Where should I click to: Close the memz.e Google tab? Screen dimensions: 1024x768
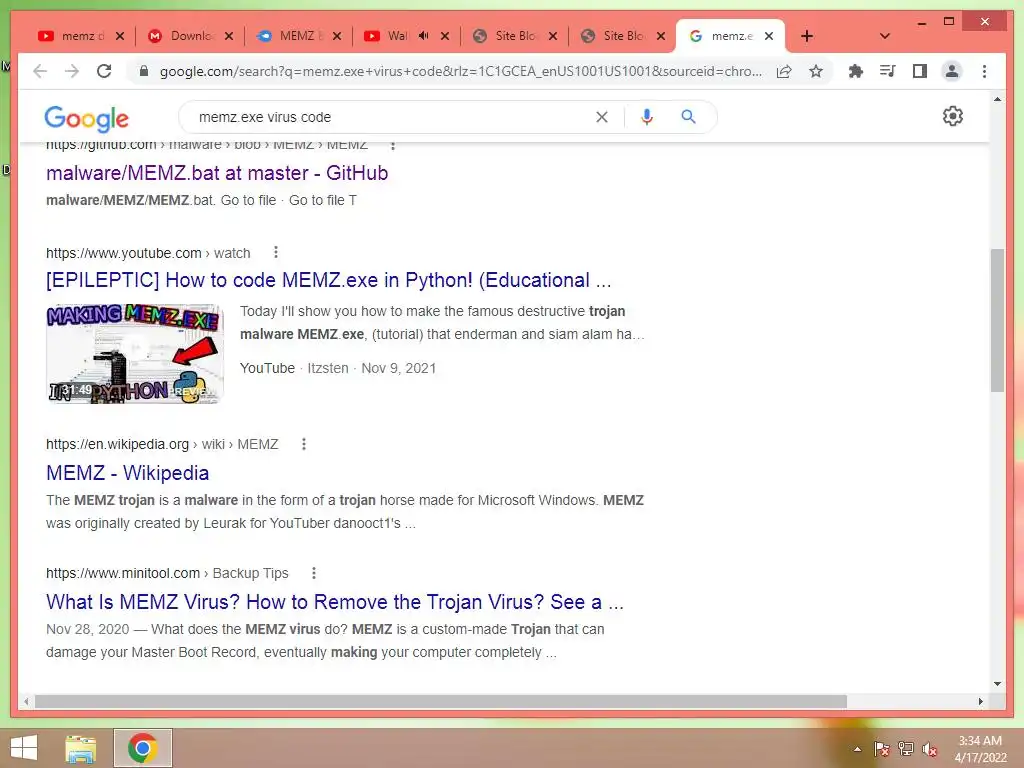[x=769, y=36]
